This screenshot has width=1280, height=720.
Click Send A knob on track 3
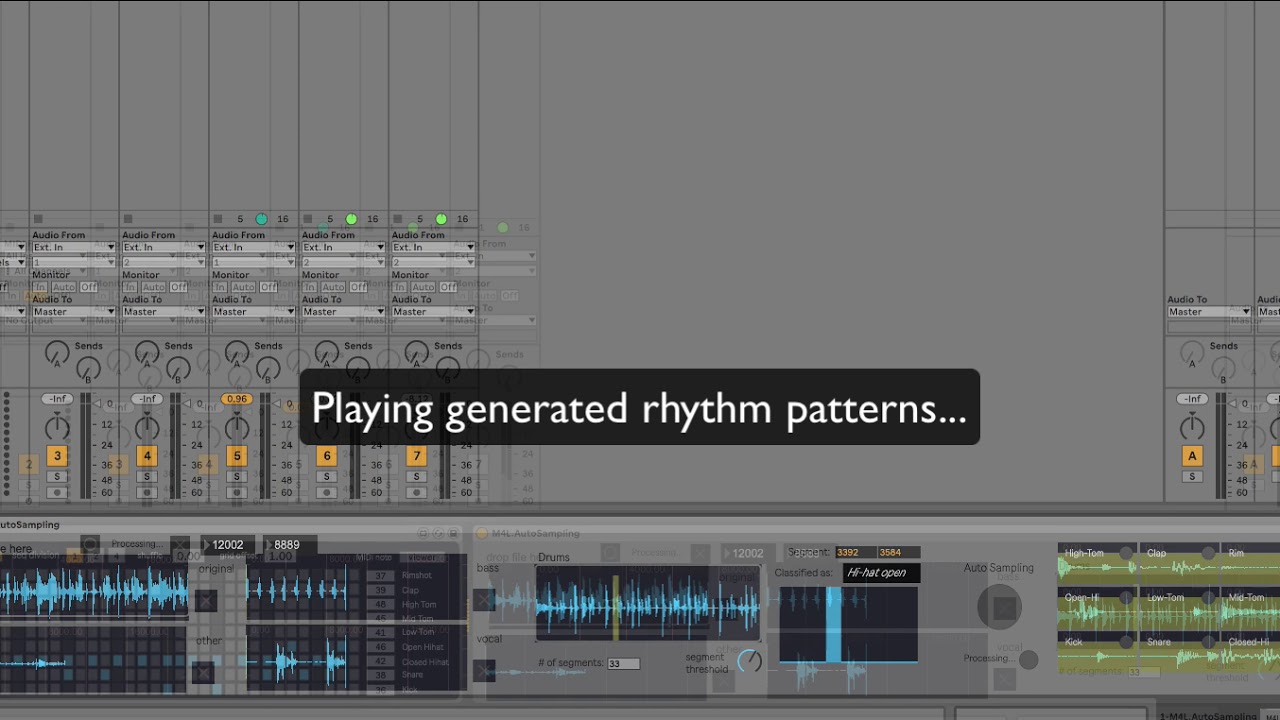click(x=57, y=352)
